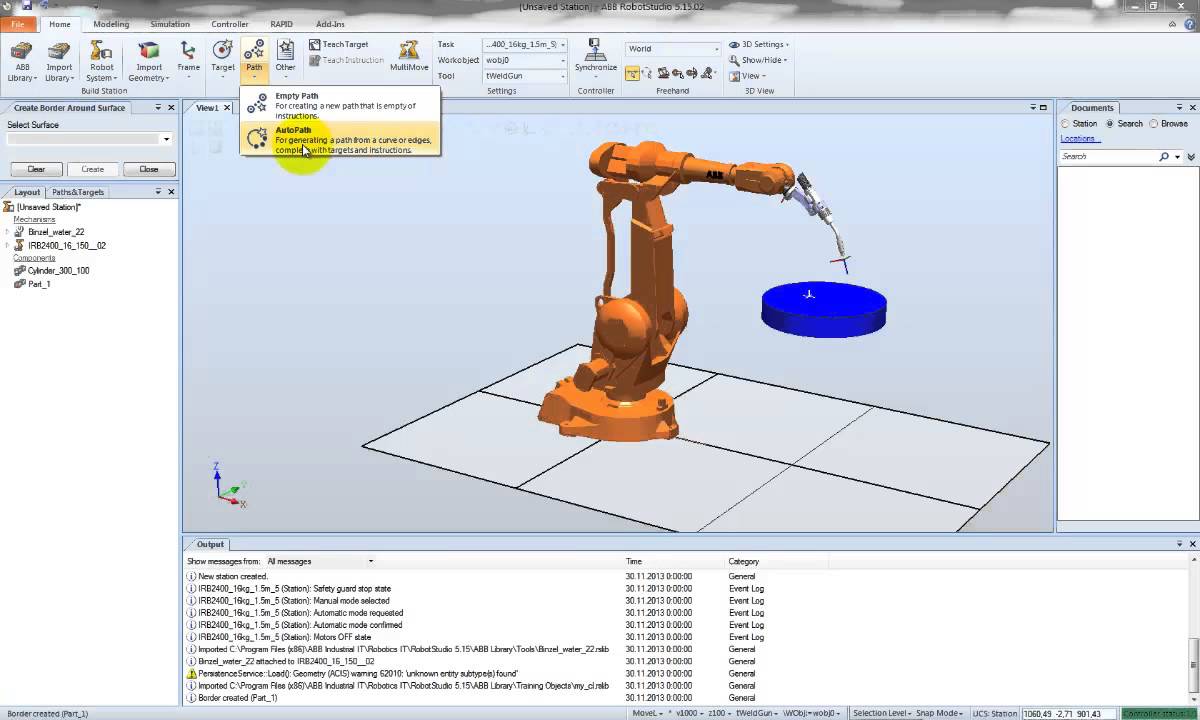Click the Controller status indicator
This screenshot has height=720, width=1200.
pos(1158,714)
